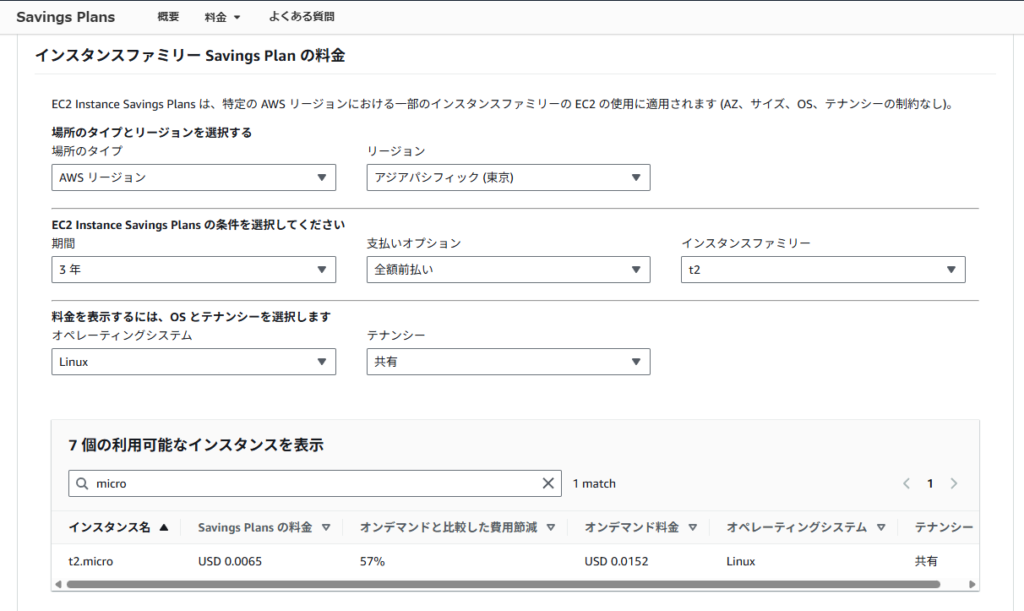This screenshot has width=1024, height=611.
Task: Sort by オンデマンドと比較した費用節減 column arrow
Action: click(x=551, y=527)
